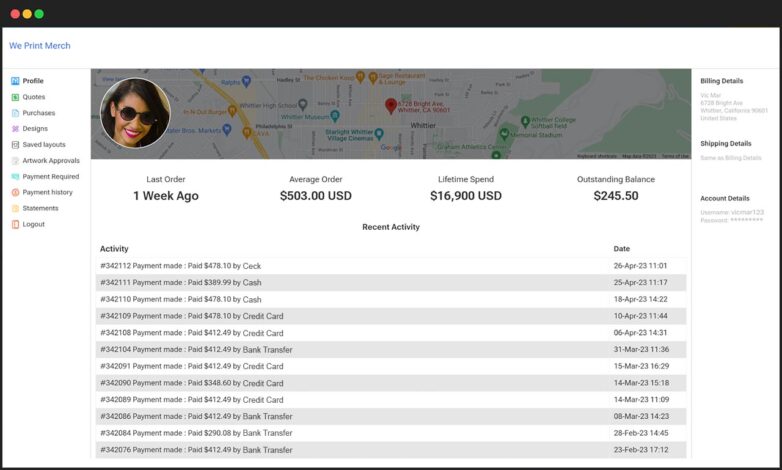The image size is (782, 470).
Task: Click the Payment history icon
Action: 15,193
